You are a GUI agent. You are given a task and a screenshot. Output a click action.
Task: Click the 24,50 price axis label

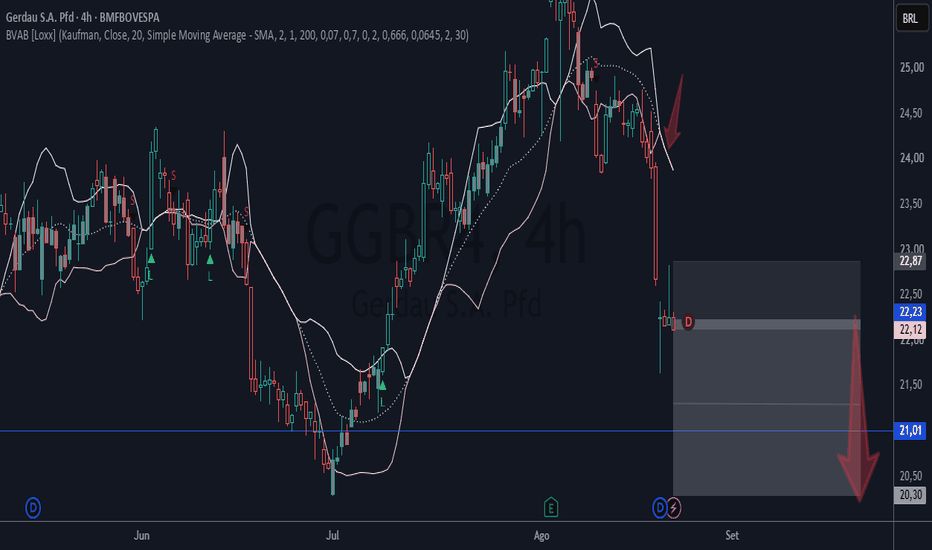[x=911, y=113]
